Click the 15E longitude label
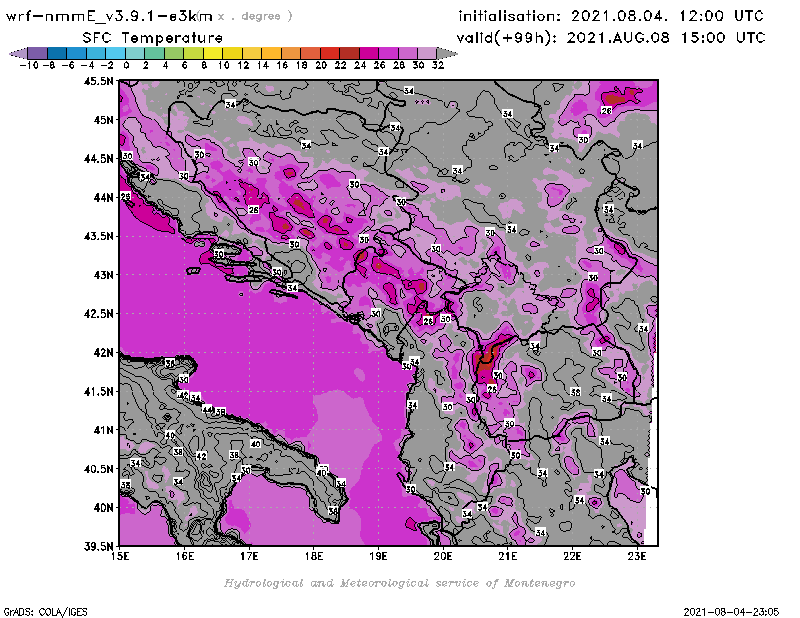 point(120,556)
